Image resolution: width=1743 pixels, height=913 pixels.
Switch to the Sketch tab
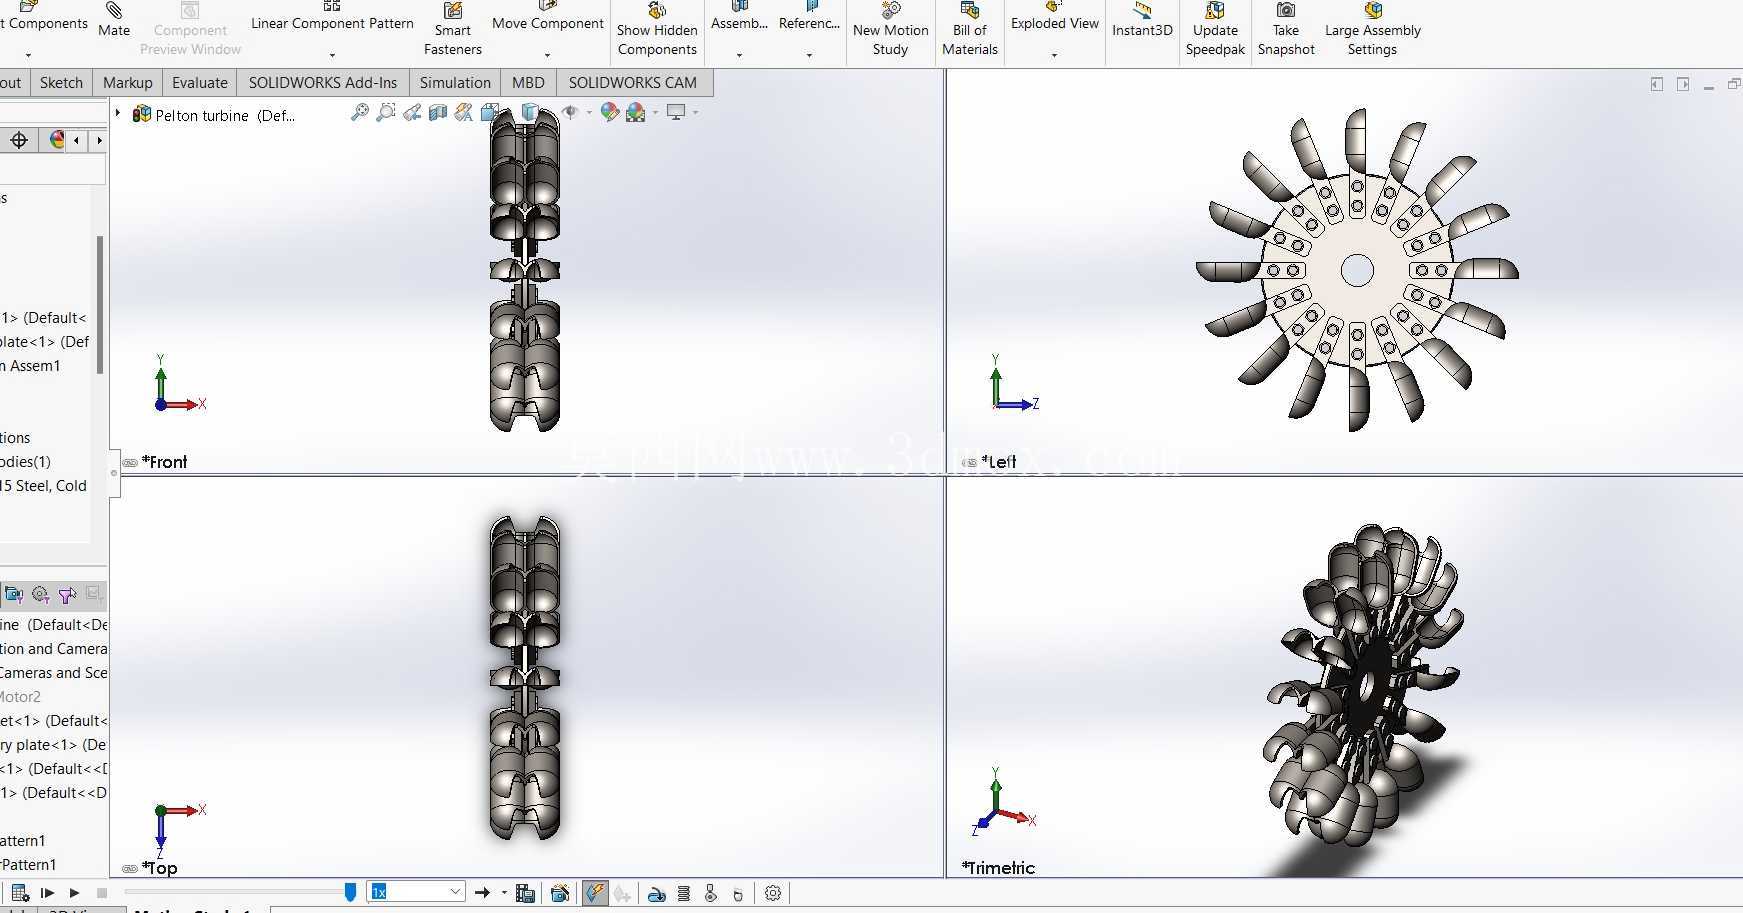pos(61,83)
